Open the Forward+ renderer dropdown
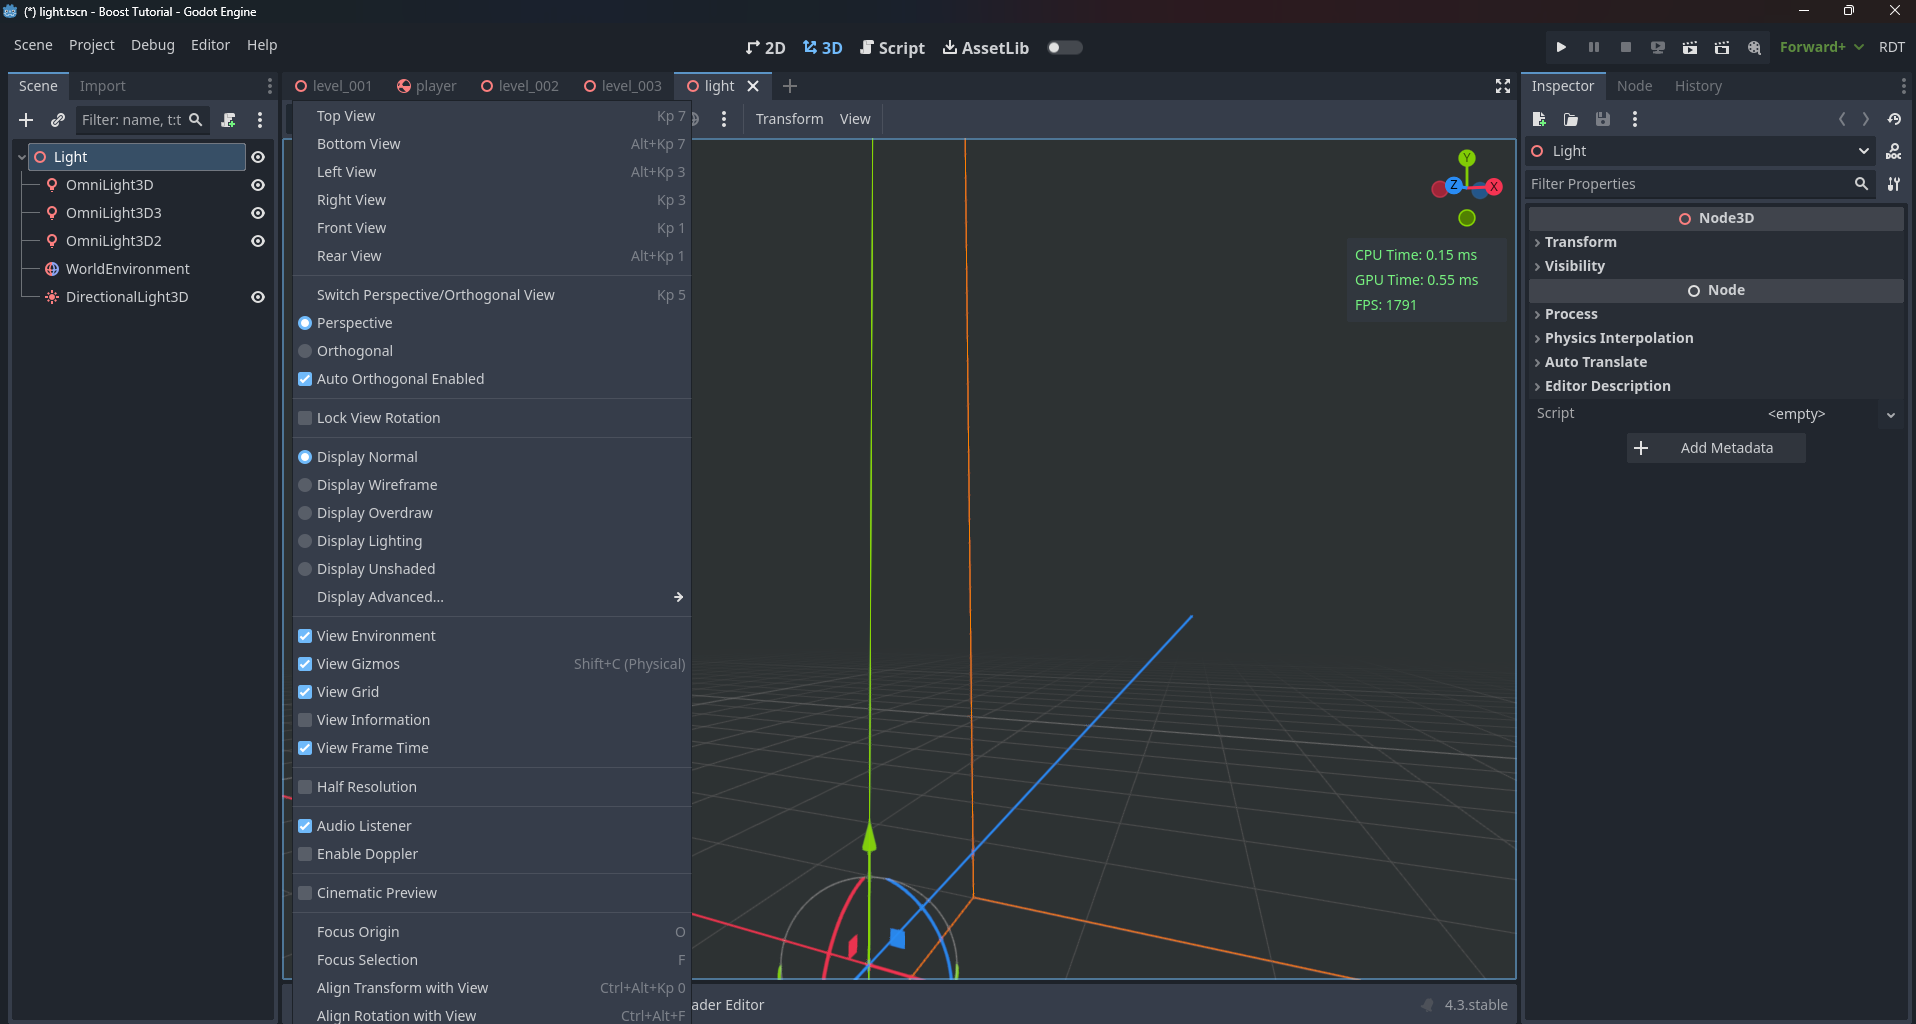The width and height of the screenshot is (1916, 1024). pos(1821,47)
